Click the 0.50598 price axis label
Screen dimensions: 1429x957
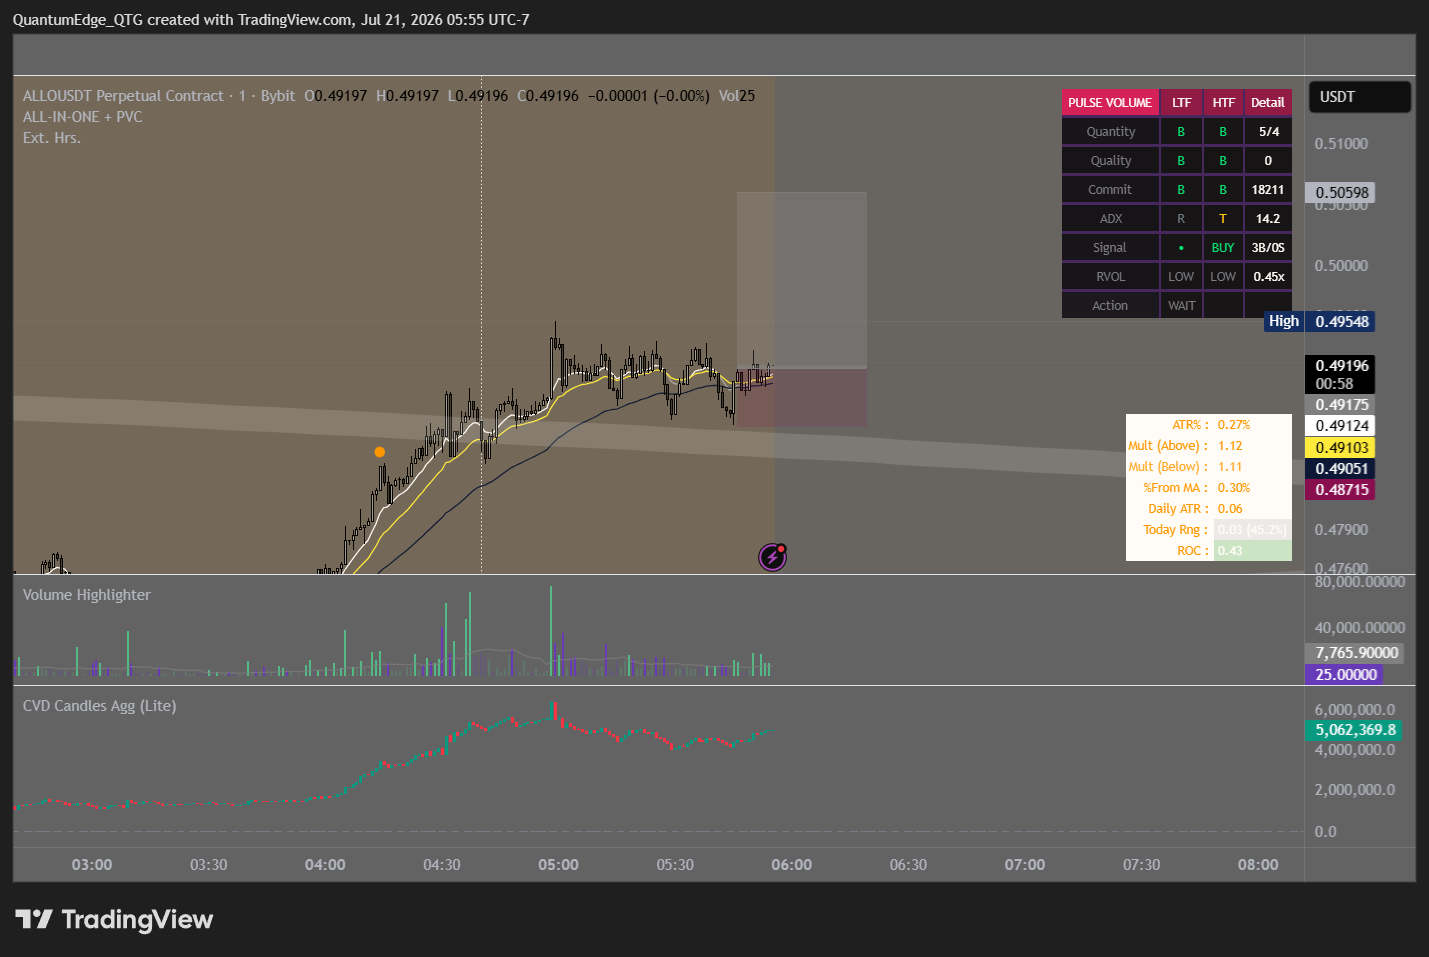[x=1341, y=193]
